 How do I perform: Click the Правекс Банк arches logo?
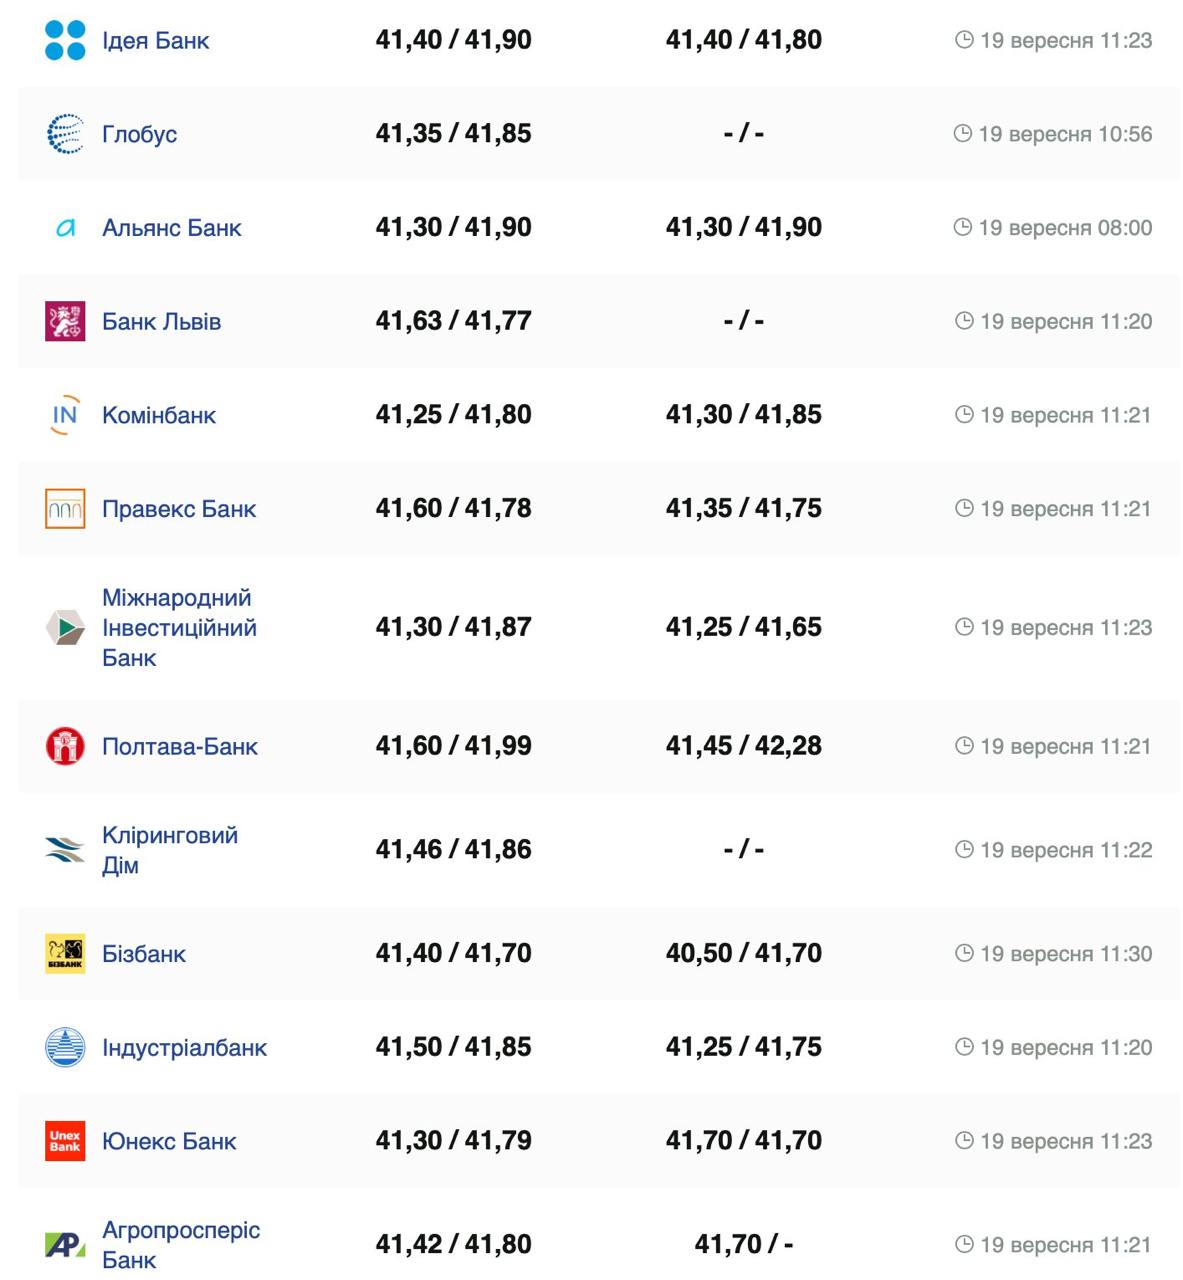pos(65,509)
